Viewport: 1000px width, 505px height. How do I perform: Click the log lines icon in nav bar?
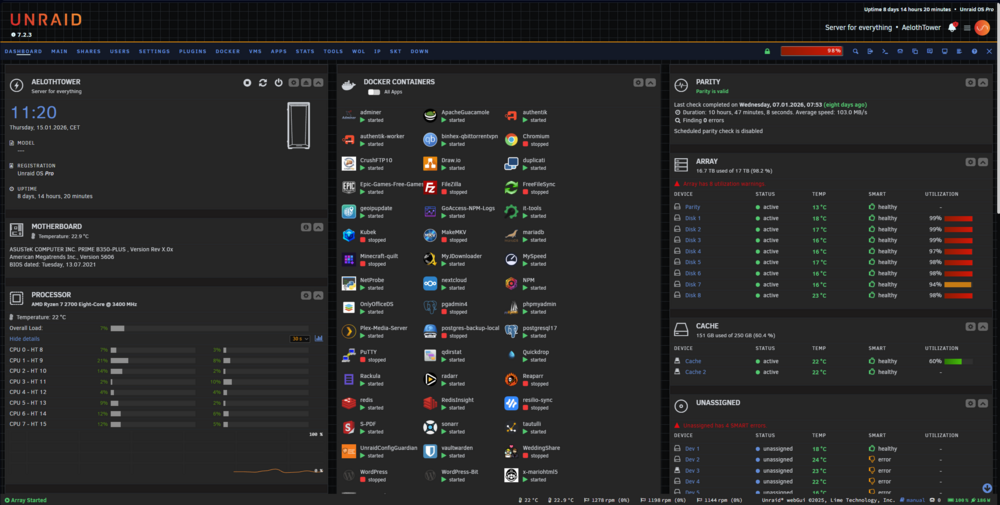(959, 51)
